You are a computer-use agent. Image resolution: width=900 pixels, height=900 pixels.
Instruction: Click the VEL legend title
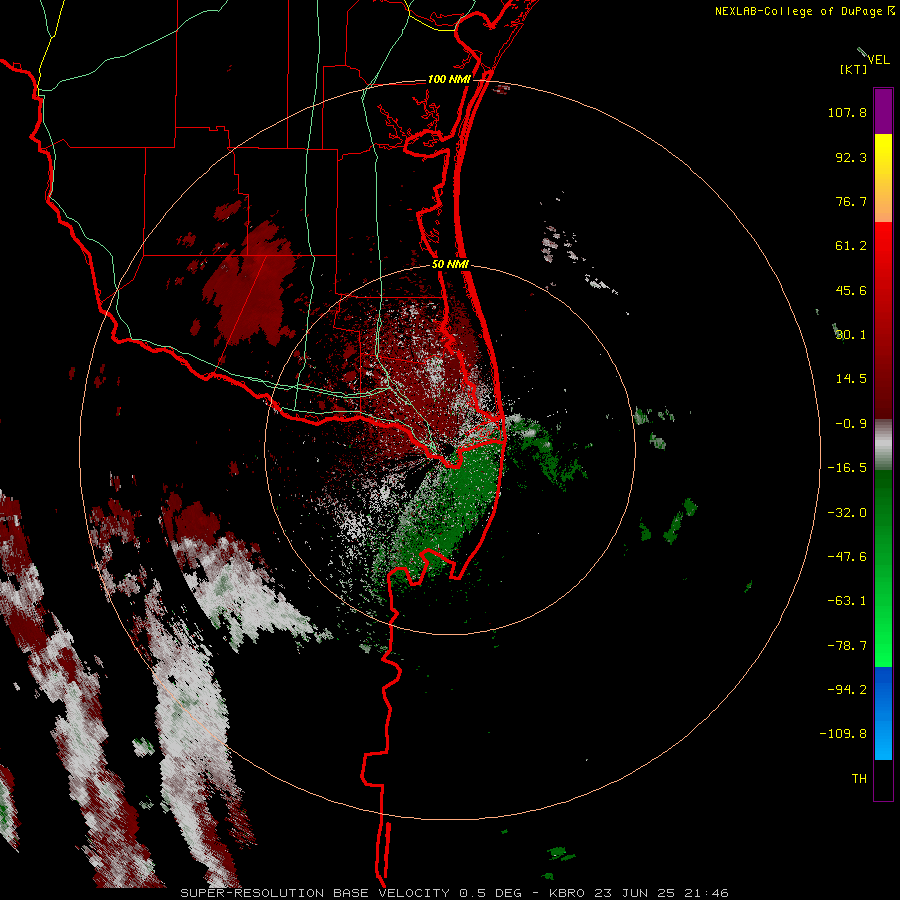point(878,59)
